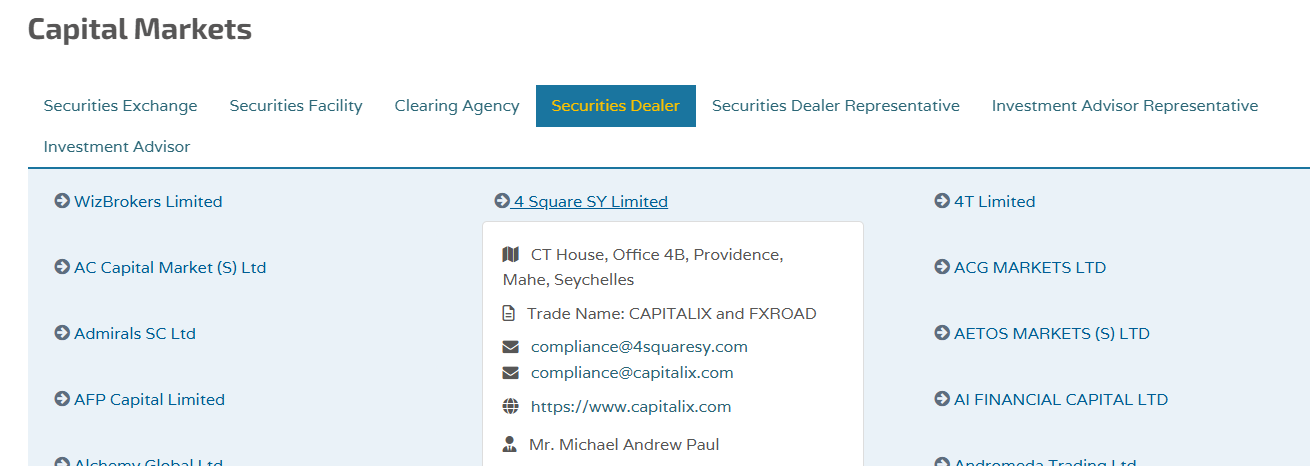Click the globe icon beside the capitalix website

point(511,407)
